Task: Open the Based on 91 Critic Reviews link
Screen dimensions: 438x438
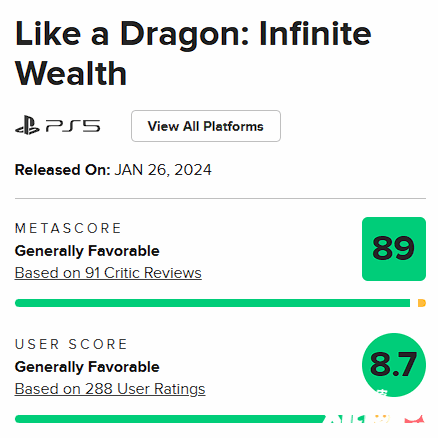Action: pyautogui.click(x=108, y=273)
